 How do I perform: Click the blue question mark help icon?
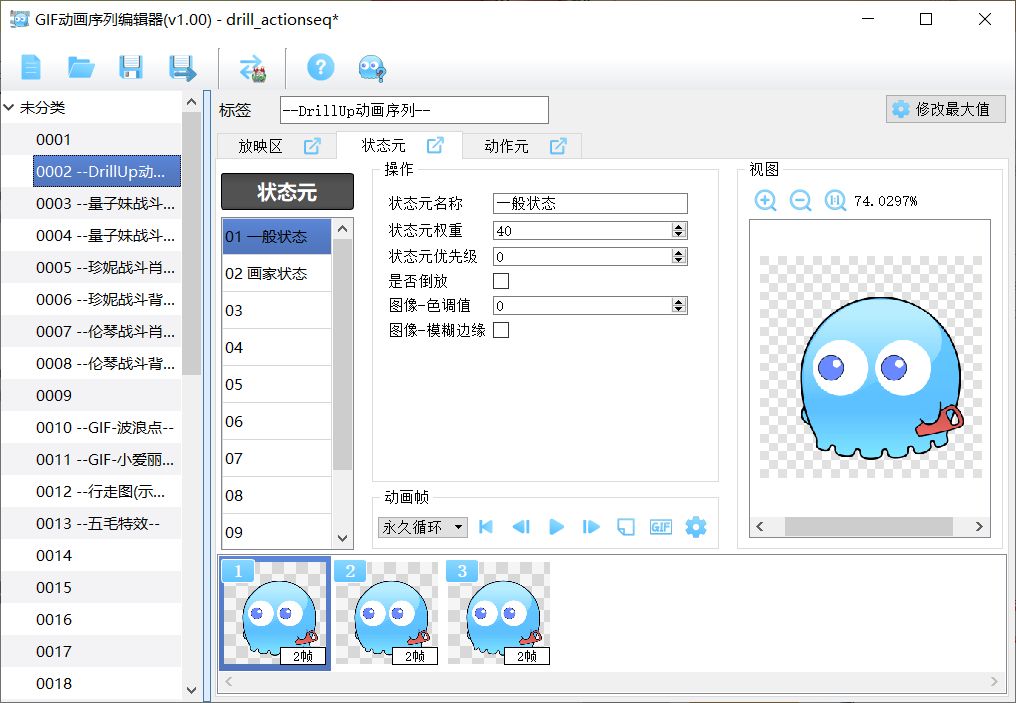pos(320,68)
